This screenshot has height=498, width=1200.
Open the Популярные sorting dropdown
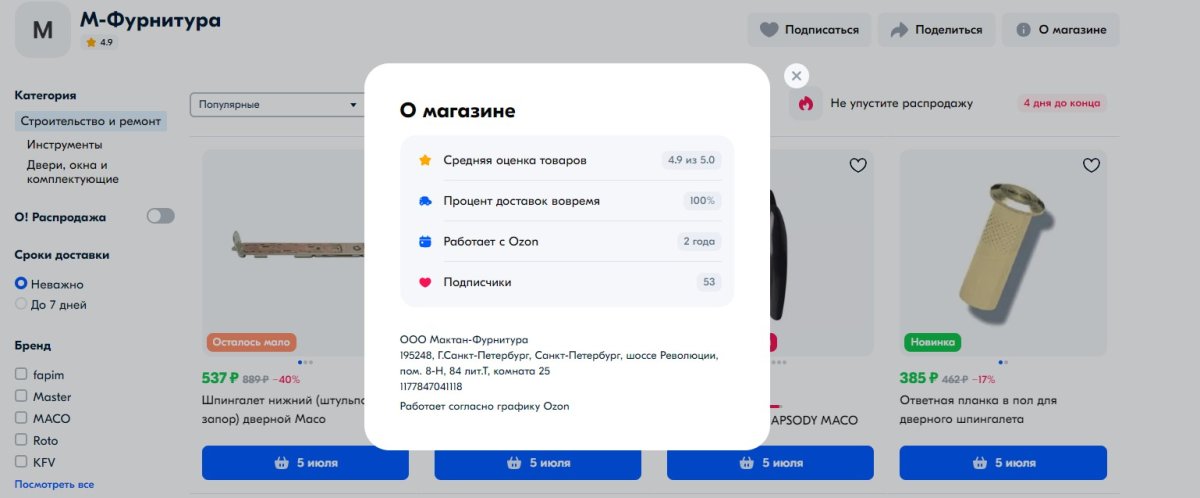coord(278,104)
